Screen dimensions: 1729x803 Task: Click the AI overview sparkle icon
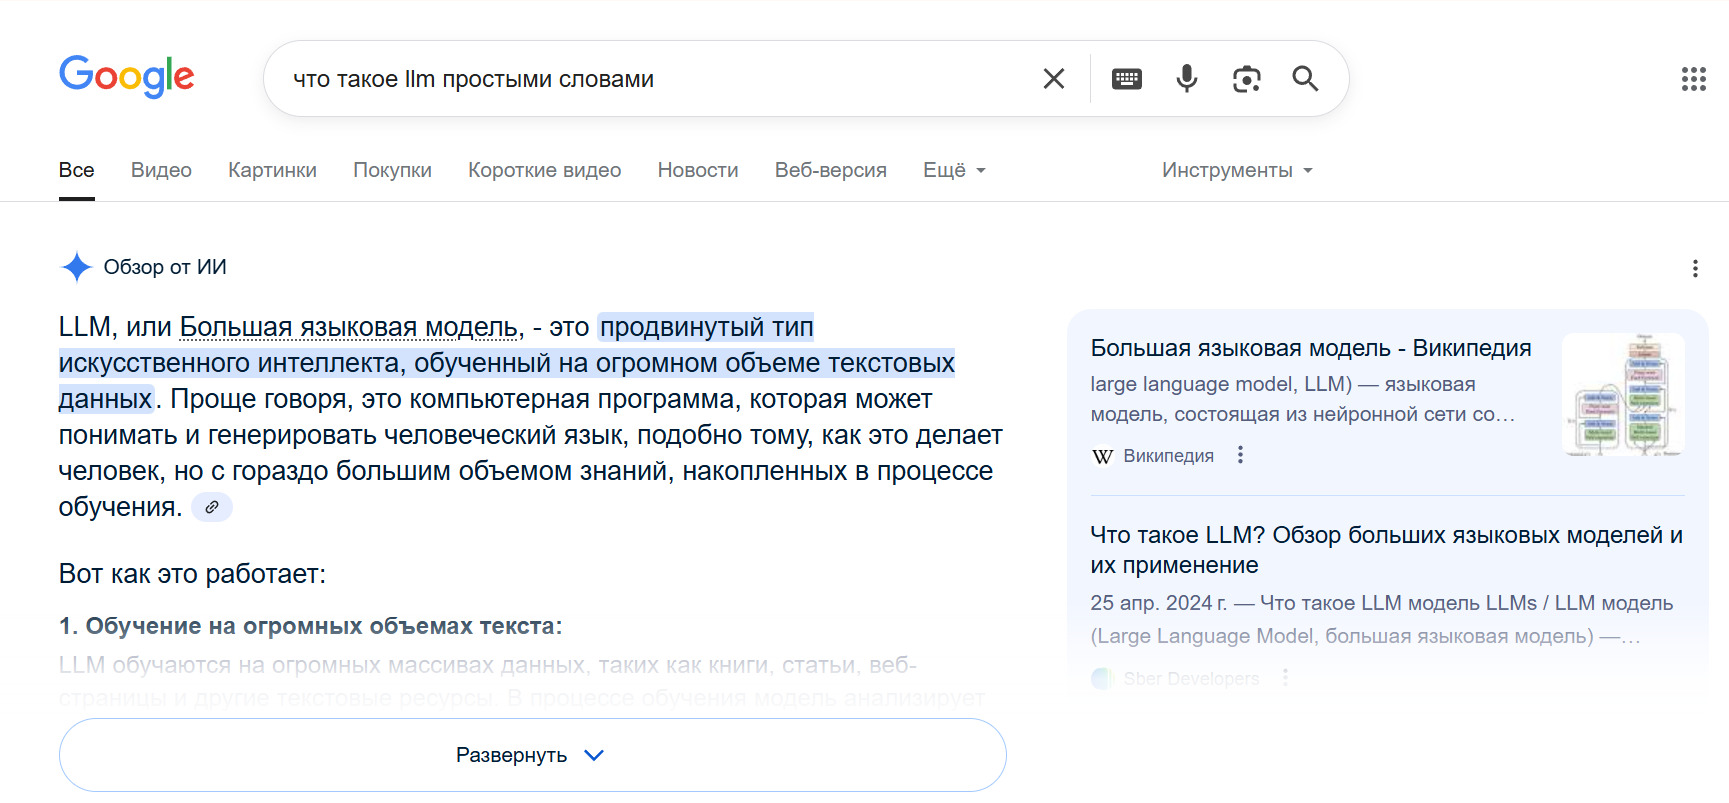pos(77,267)
